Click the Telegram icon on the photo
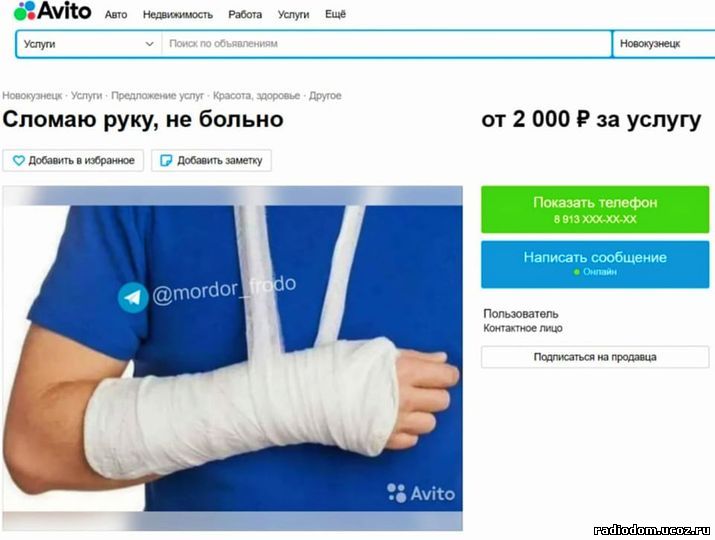The width and height of the screenshot is (715, 540). (x=133, y=298)
